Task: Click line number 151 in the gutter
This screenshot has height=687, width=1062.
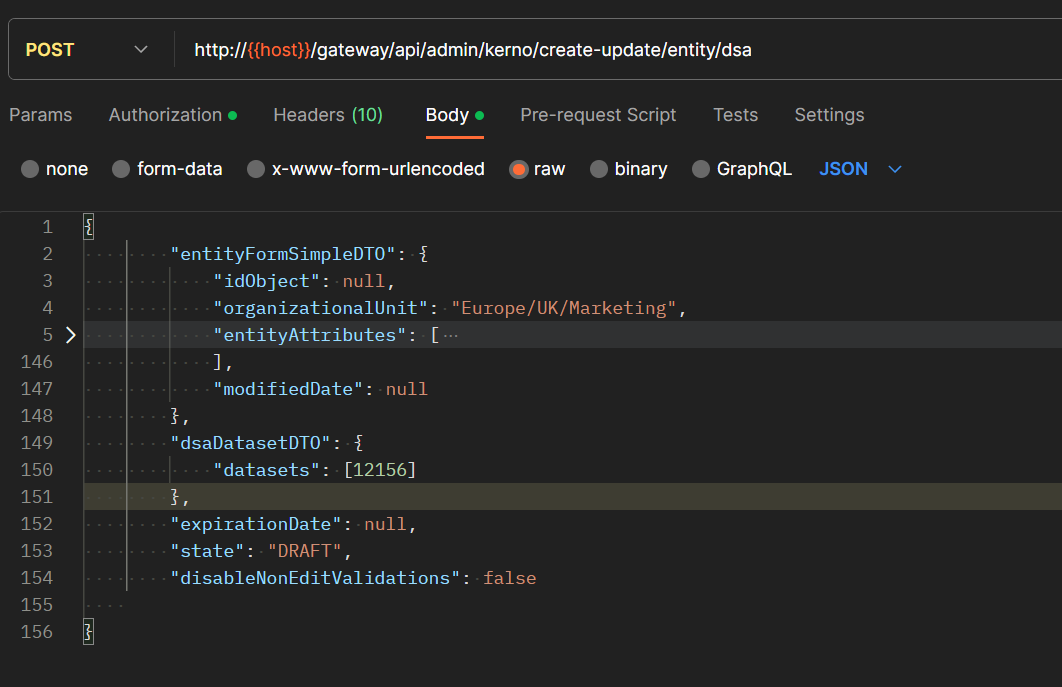Action: (x=36, y=497)
